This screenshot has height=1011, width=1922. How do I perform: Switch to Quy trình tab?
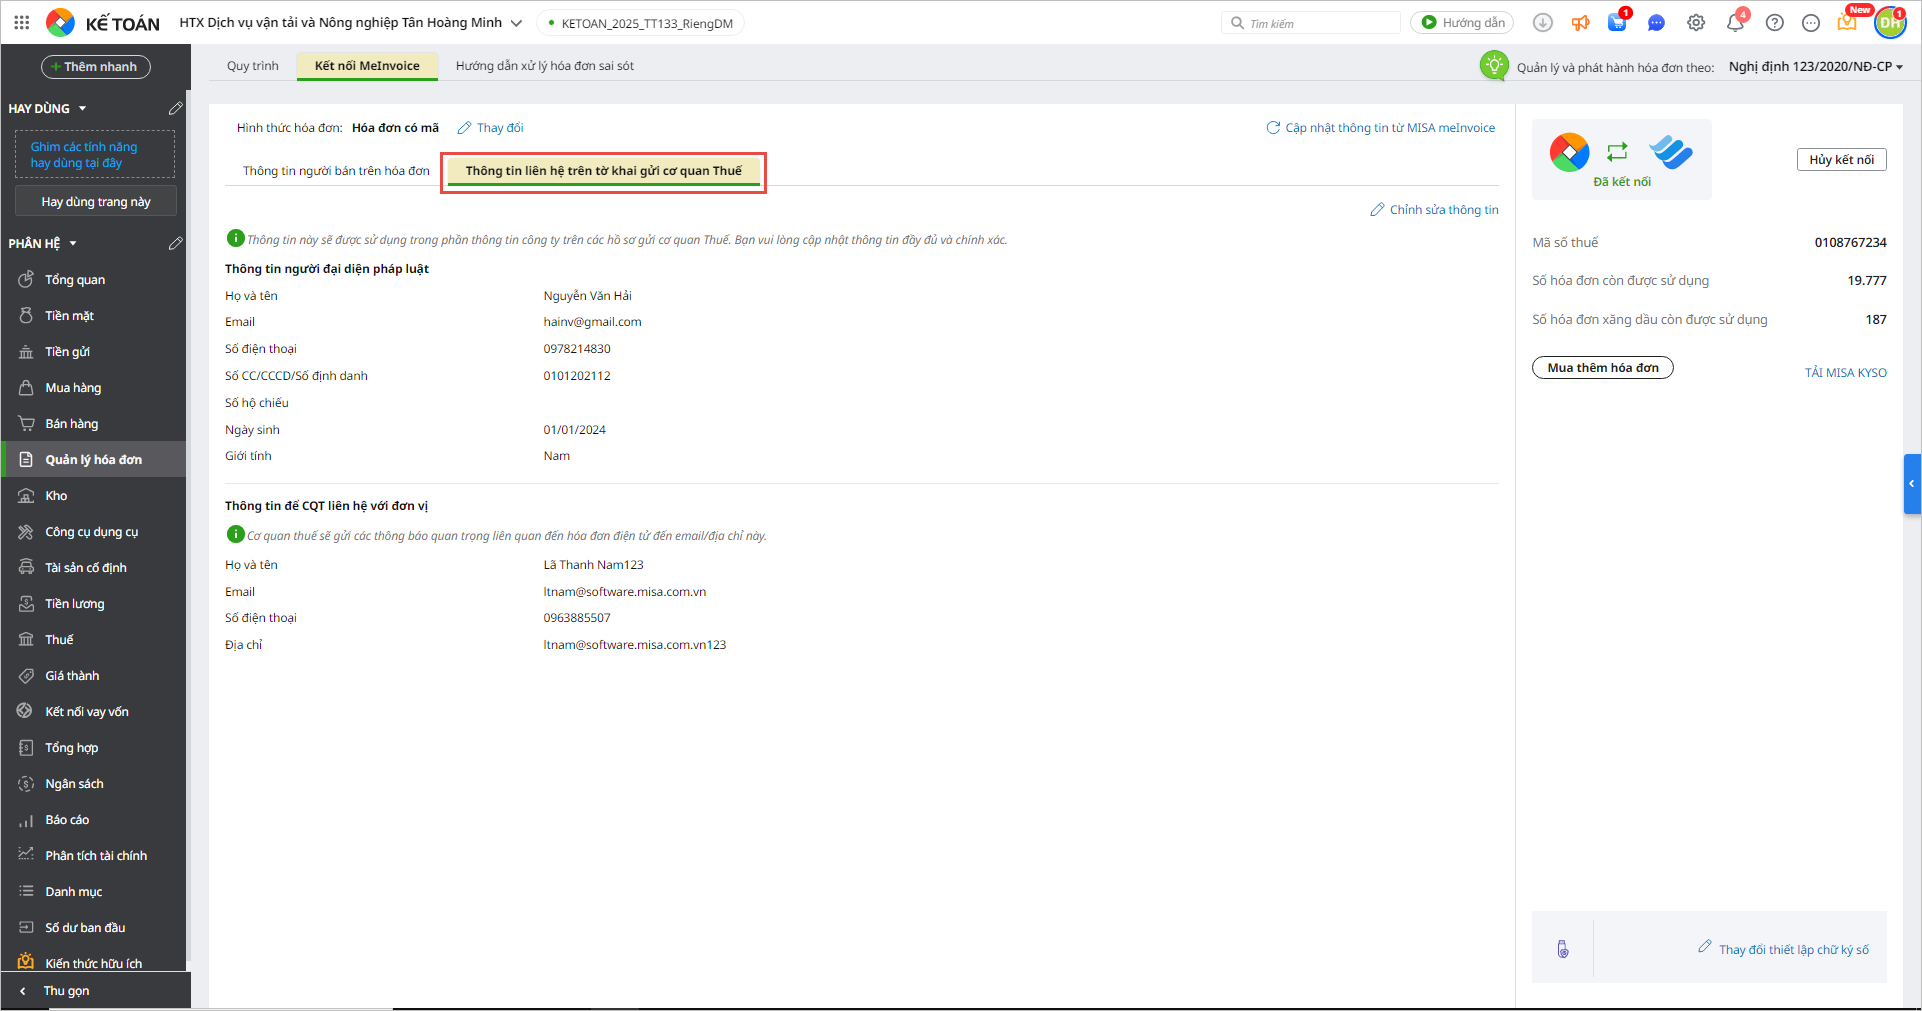click(252, 66)
